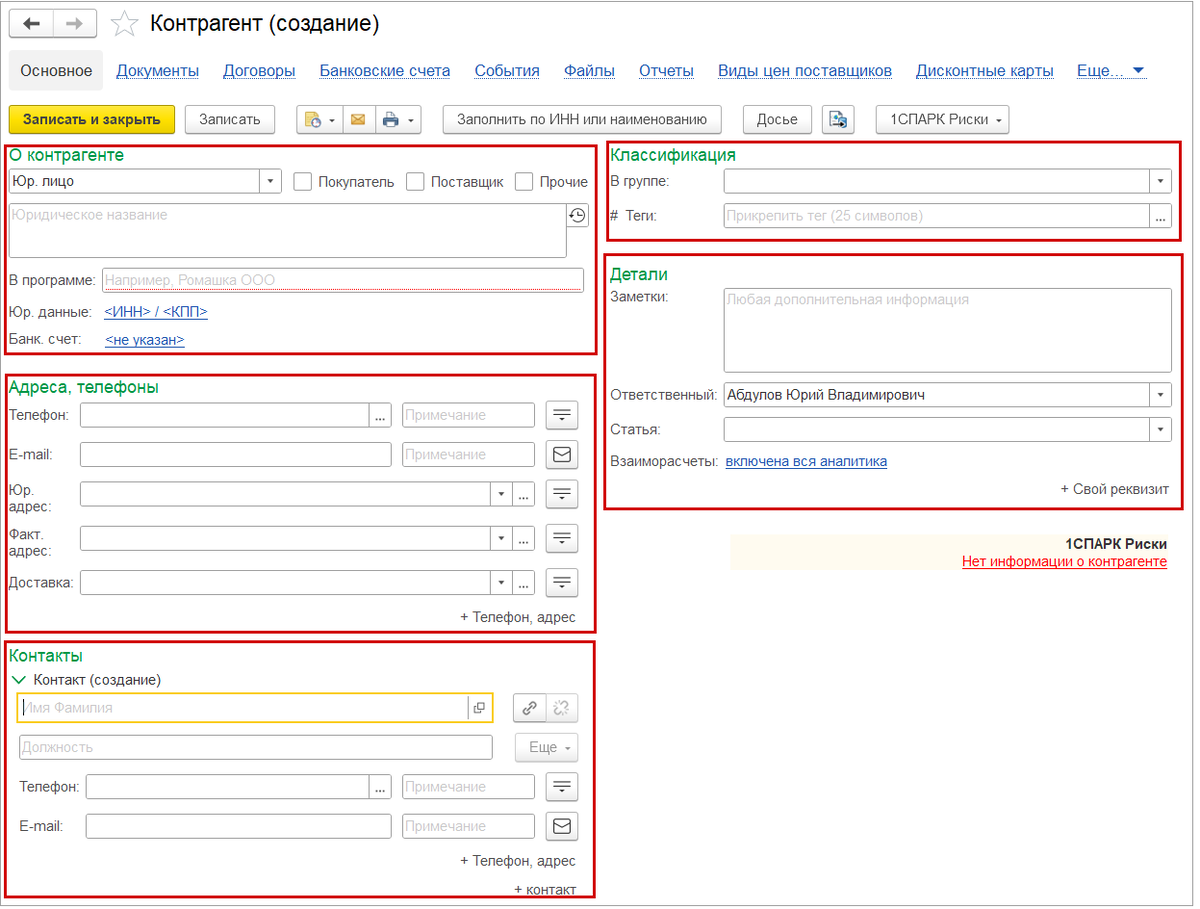Click ellipsis button in Факт. адрес field
Image resolution: width=1200 pixels, height=909 pixels.
click(524, 538)
